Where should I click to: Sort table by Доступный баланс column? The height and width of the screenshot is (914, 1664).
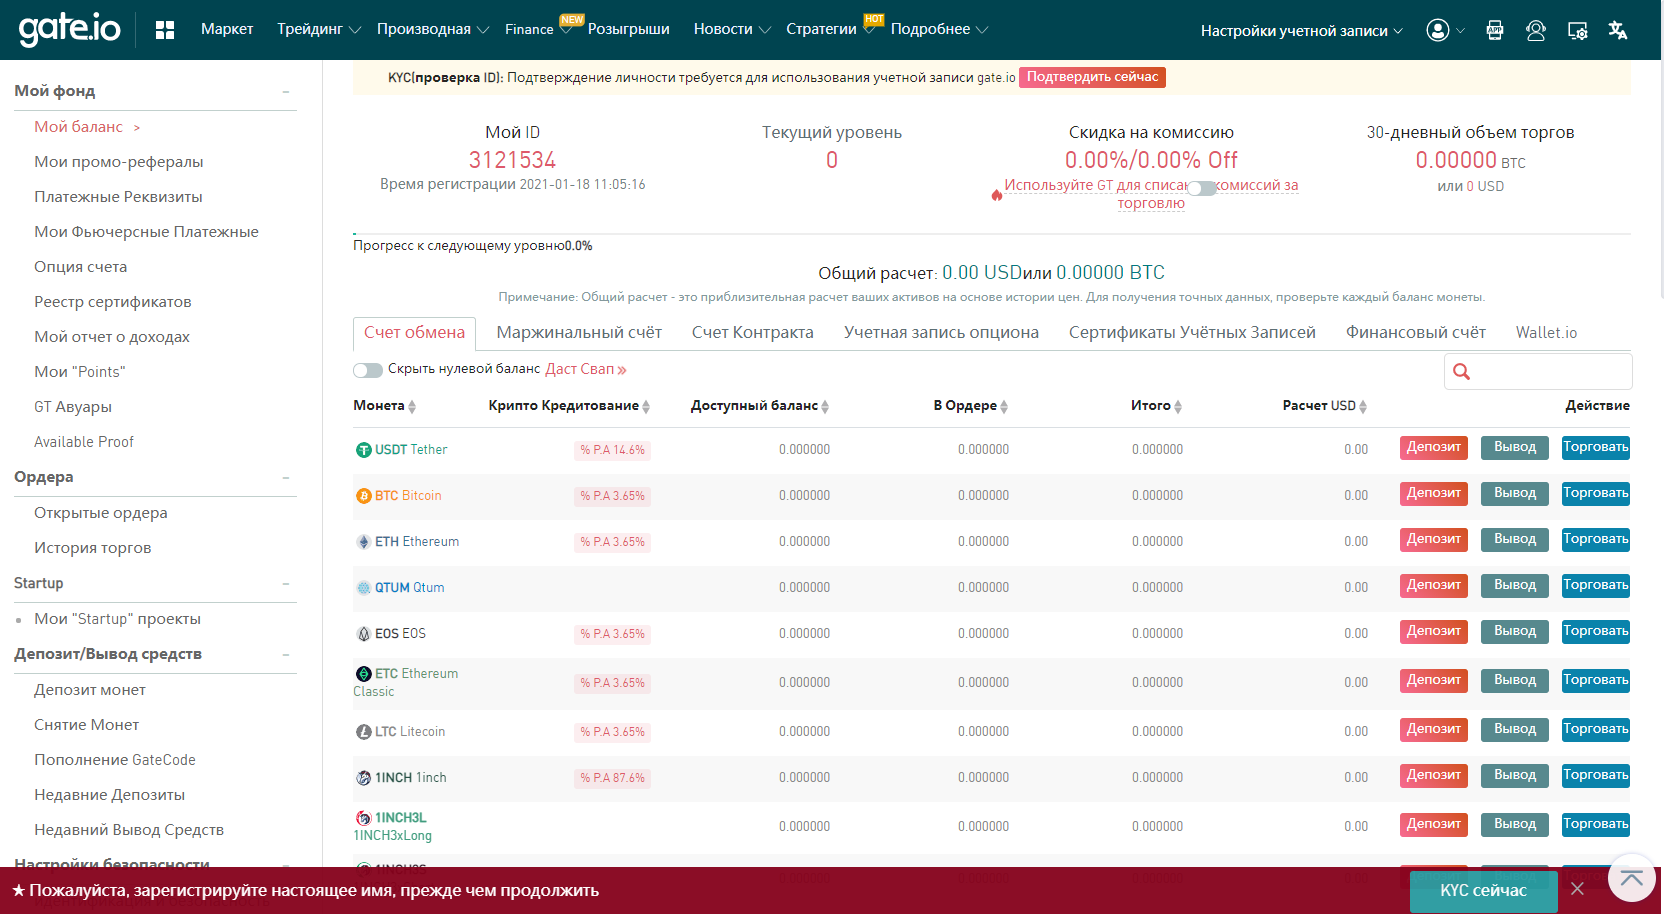[x=825, y=406]
